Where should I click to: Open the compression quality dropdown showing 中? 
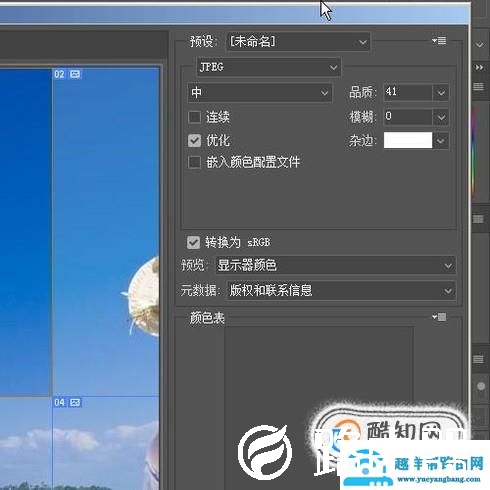coord(260,92)
